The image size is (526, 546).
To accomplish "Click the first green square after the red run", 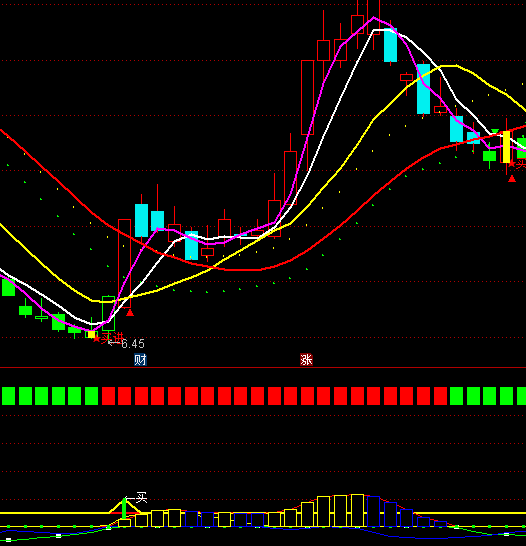I will point(456,396).
